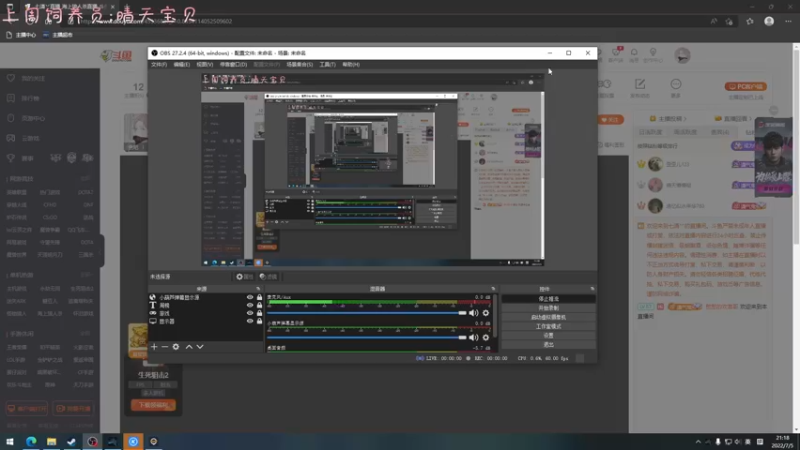Image resolution: width=800 pixels, height=450 pixels.
Task: Click the bell notification icon on webpage
Action: click(x=634, y=53)
